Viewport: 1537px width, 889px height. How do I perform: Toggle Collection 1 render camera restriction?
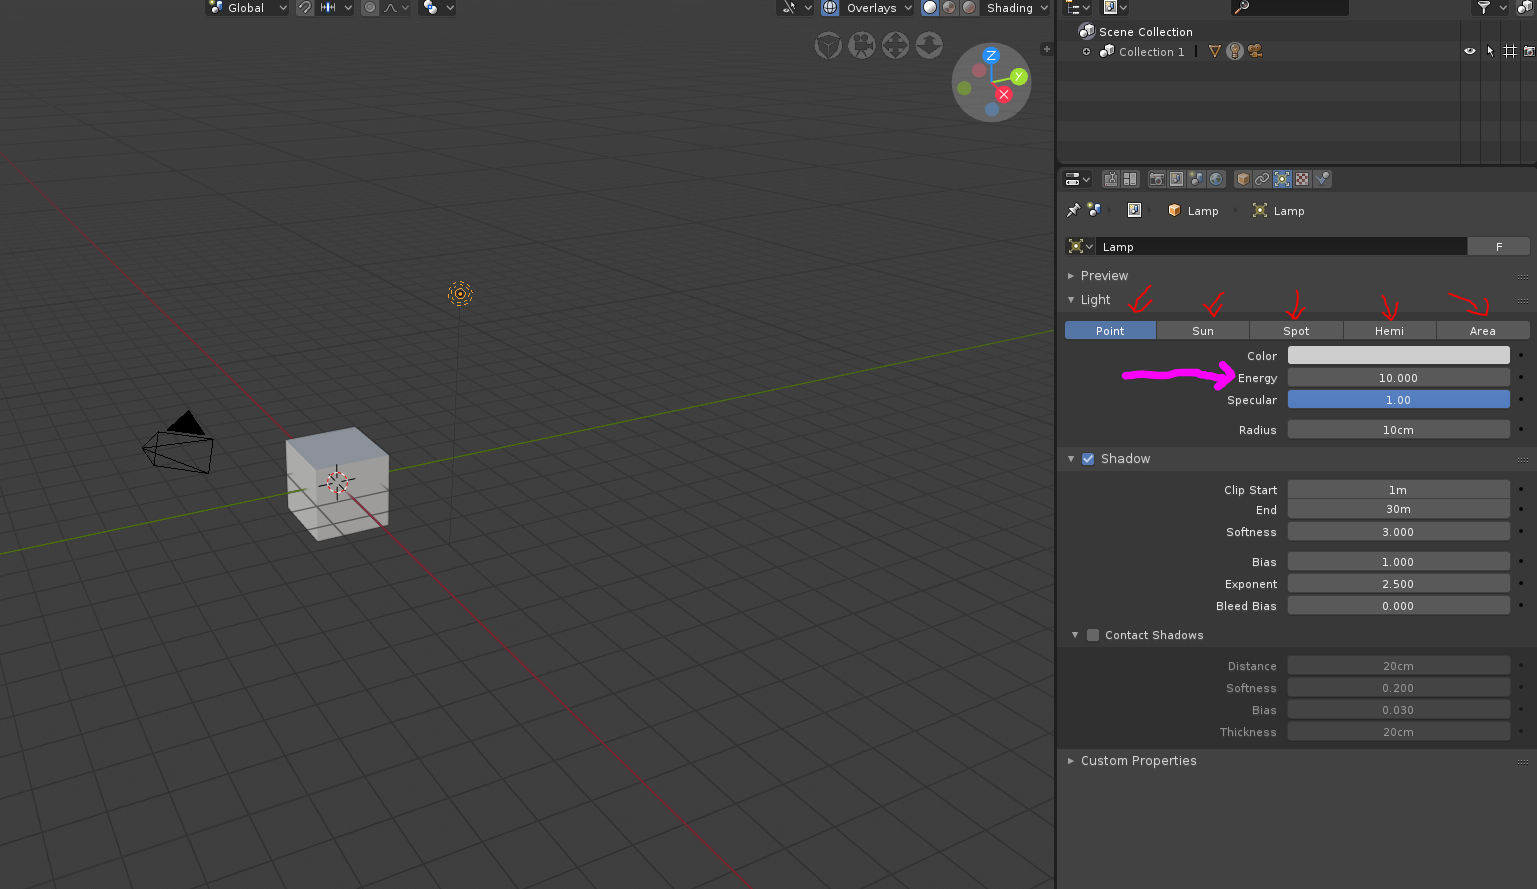coord(1529,51)
